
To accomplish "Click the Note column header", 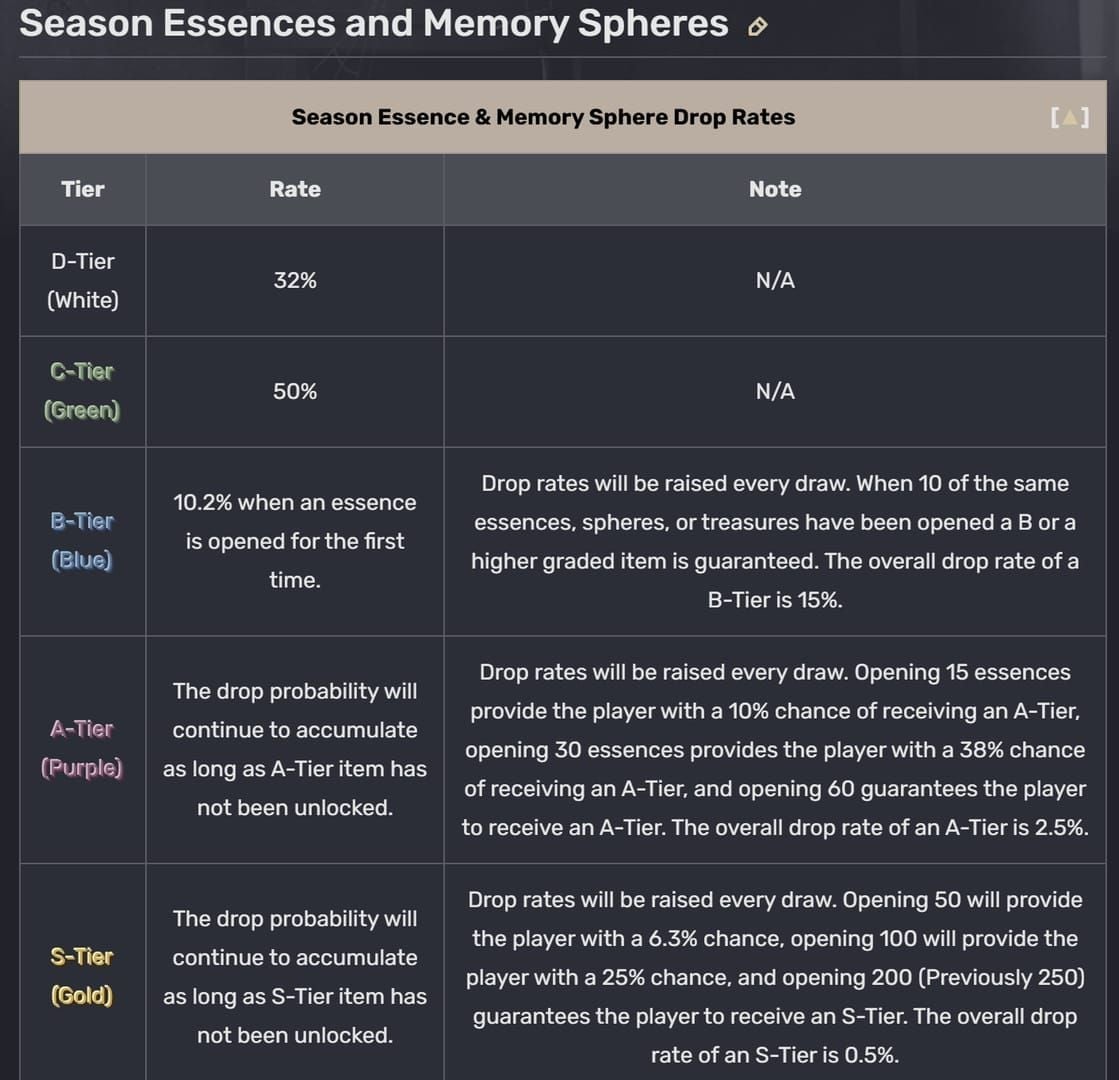I will click(775, 188).
